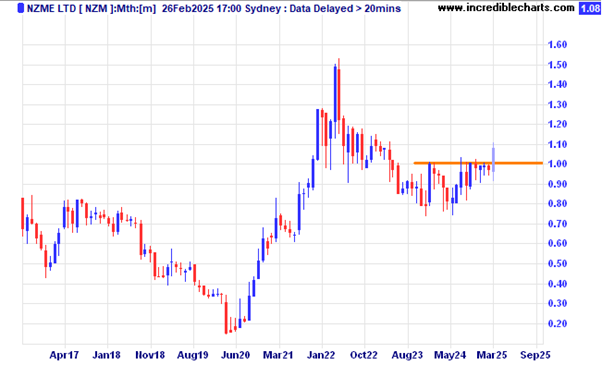Click the 1.30 price axis label
Screen dimensions: 602x365
click(557, 104)
